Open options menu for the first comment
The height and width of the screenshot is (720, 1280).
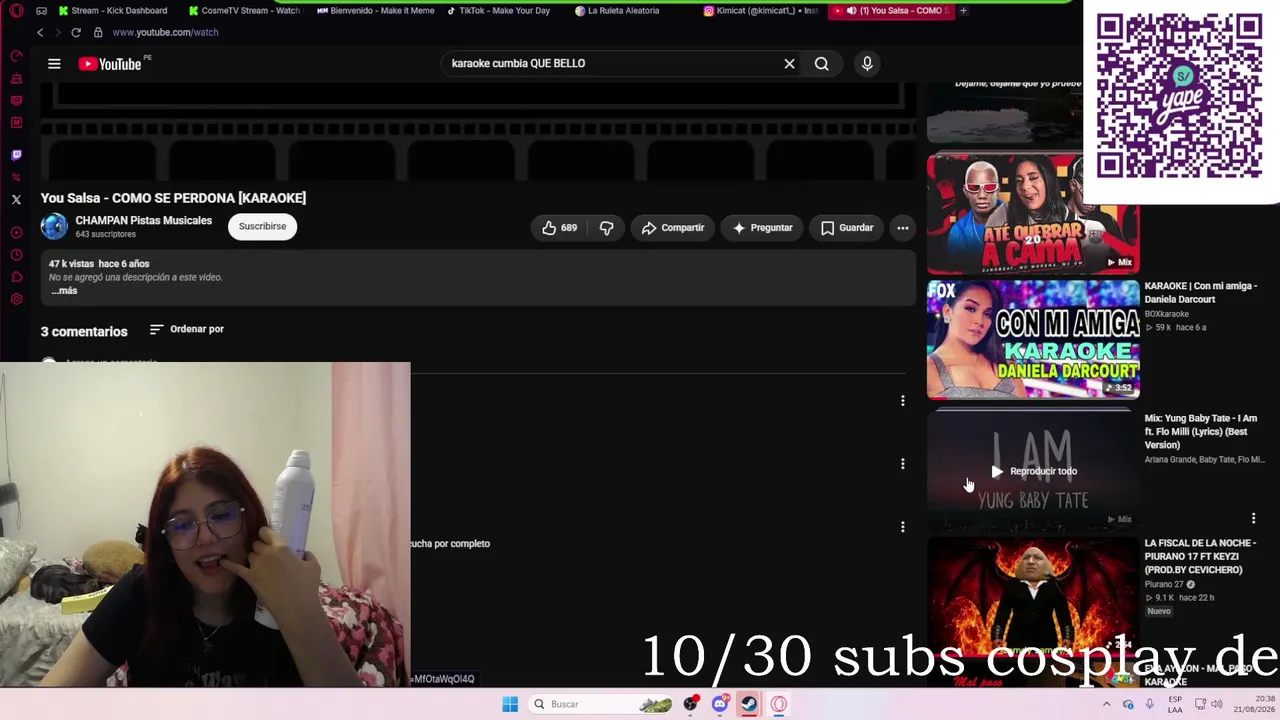pyautogui.click(x=902, y=401)
